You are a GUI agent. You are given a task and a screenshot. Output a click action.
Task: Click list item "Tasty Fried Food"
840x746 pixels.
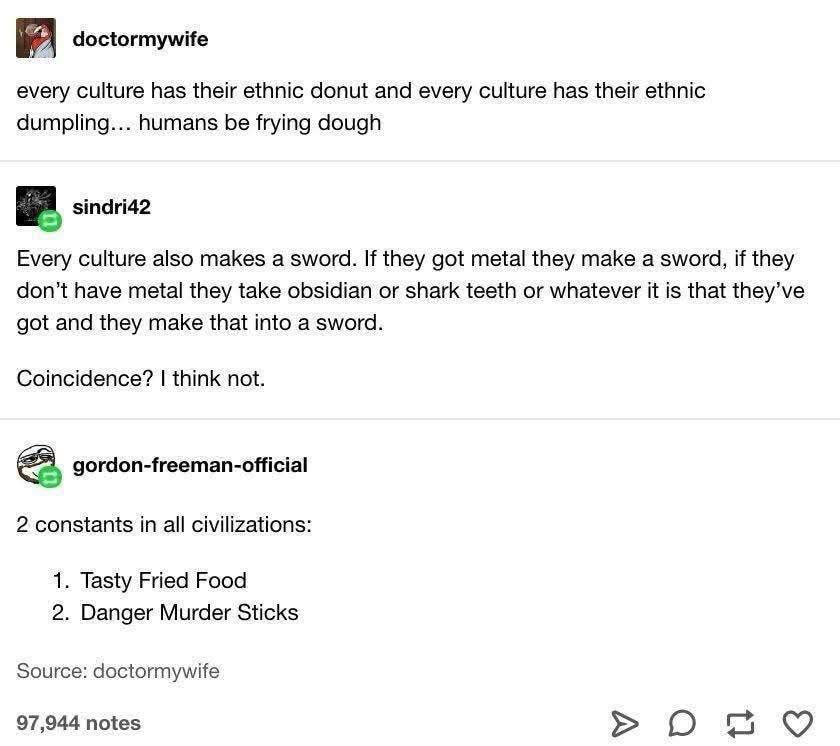click(x=163, y=580)
